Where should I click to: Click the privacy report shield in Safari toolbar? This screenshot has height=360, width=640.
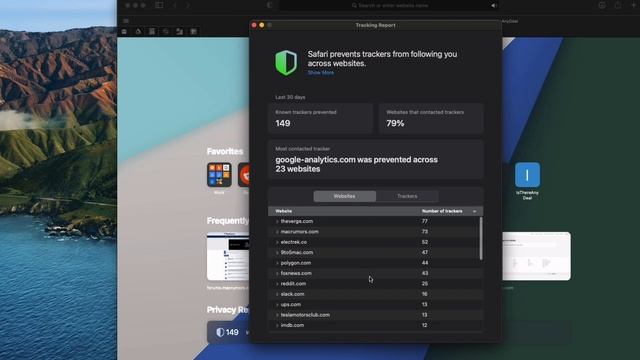tap(269, 5)
